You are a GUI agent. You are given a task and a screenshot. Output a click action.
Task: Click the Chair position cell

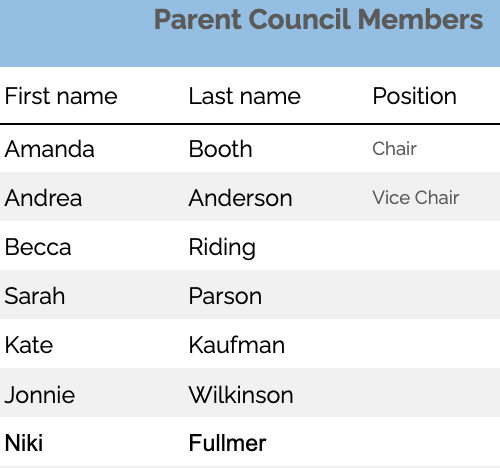coord(394,149)
